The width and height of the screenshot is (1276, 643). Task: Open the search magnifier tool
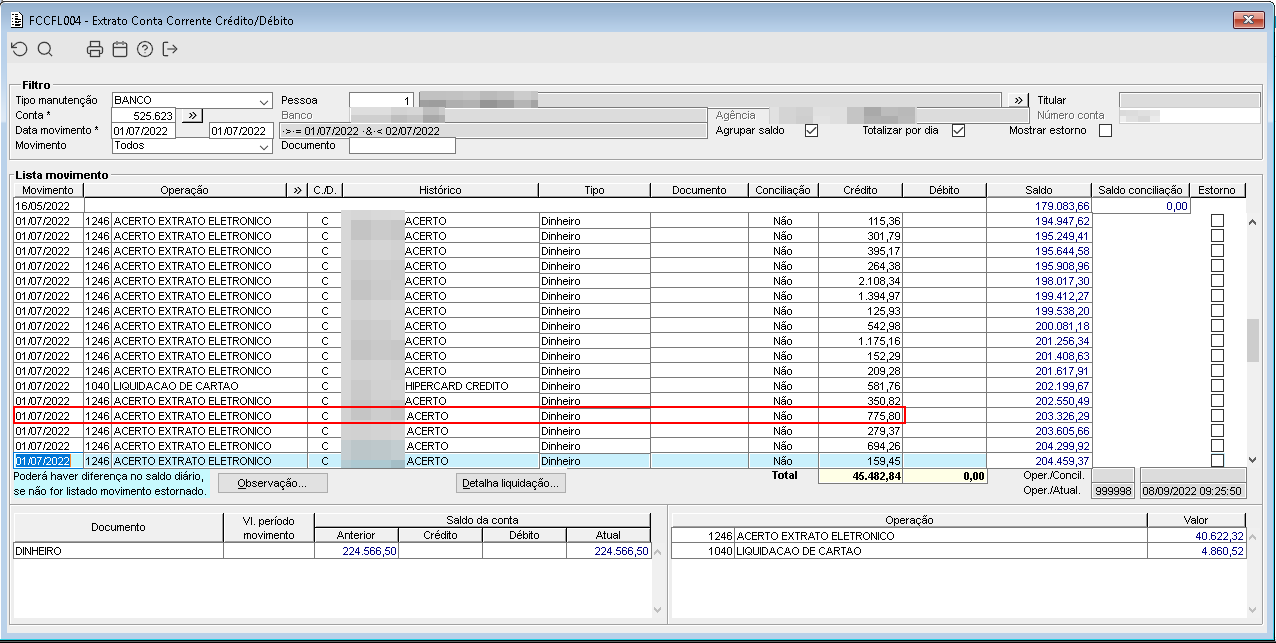[x=45, y=49]
